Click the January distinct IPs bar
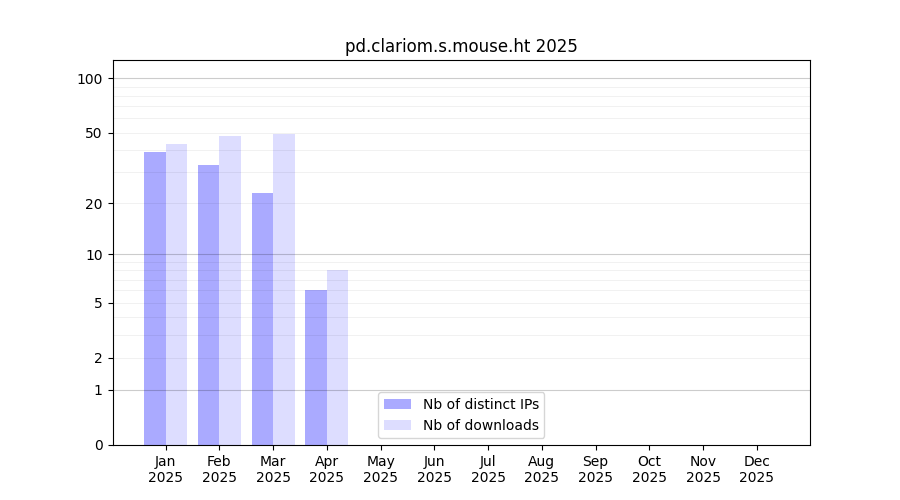Image resolution: width=900 pixels, height=500 pixels. pyautogui.click(x=155, y=298)
